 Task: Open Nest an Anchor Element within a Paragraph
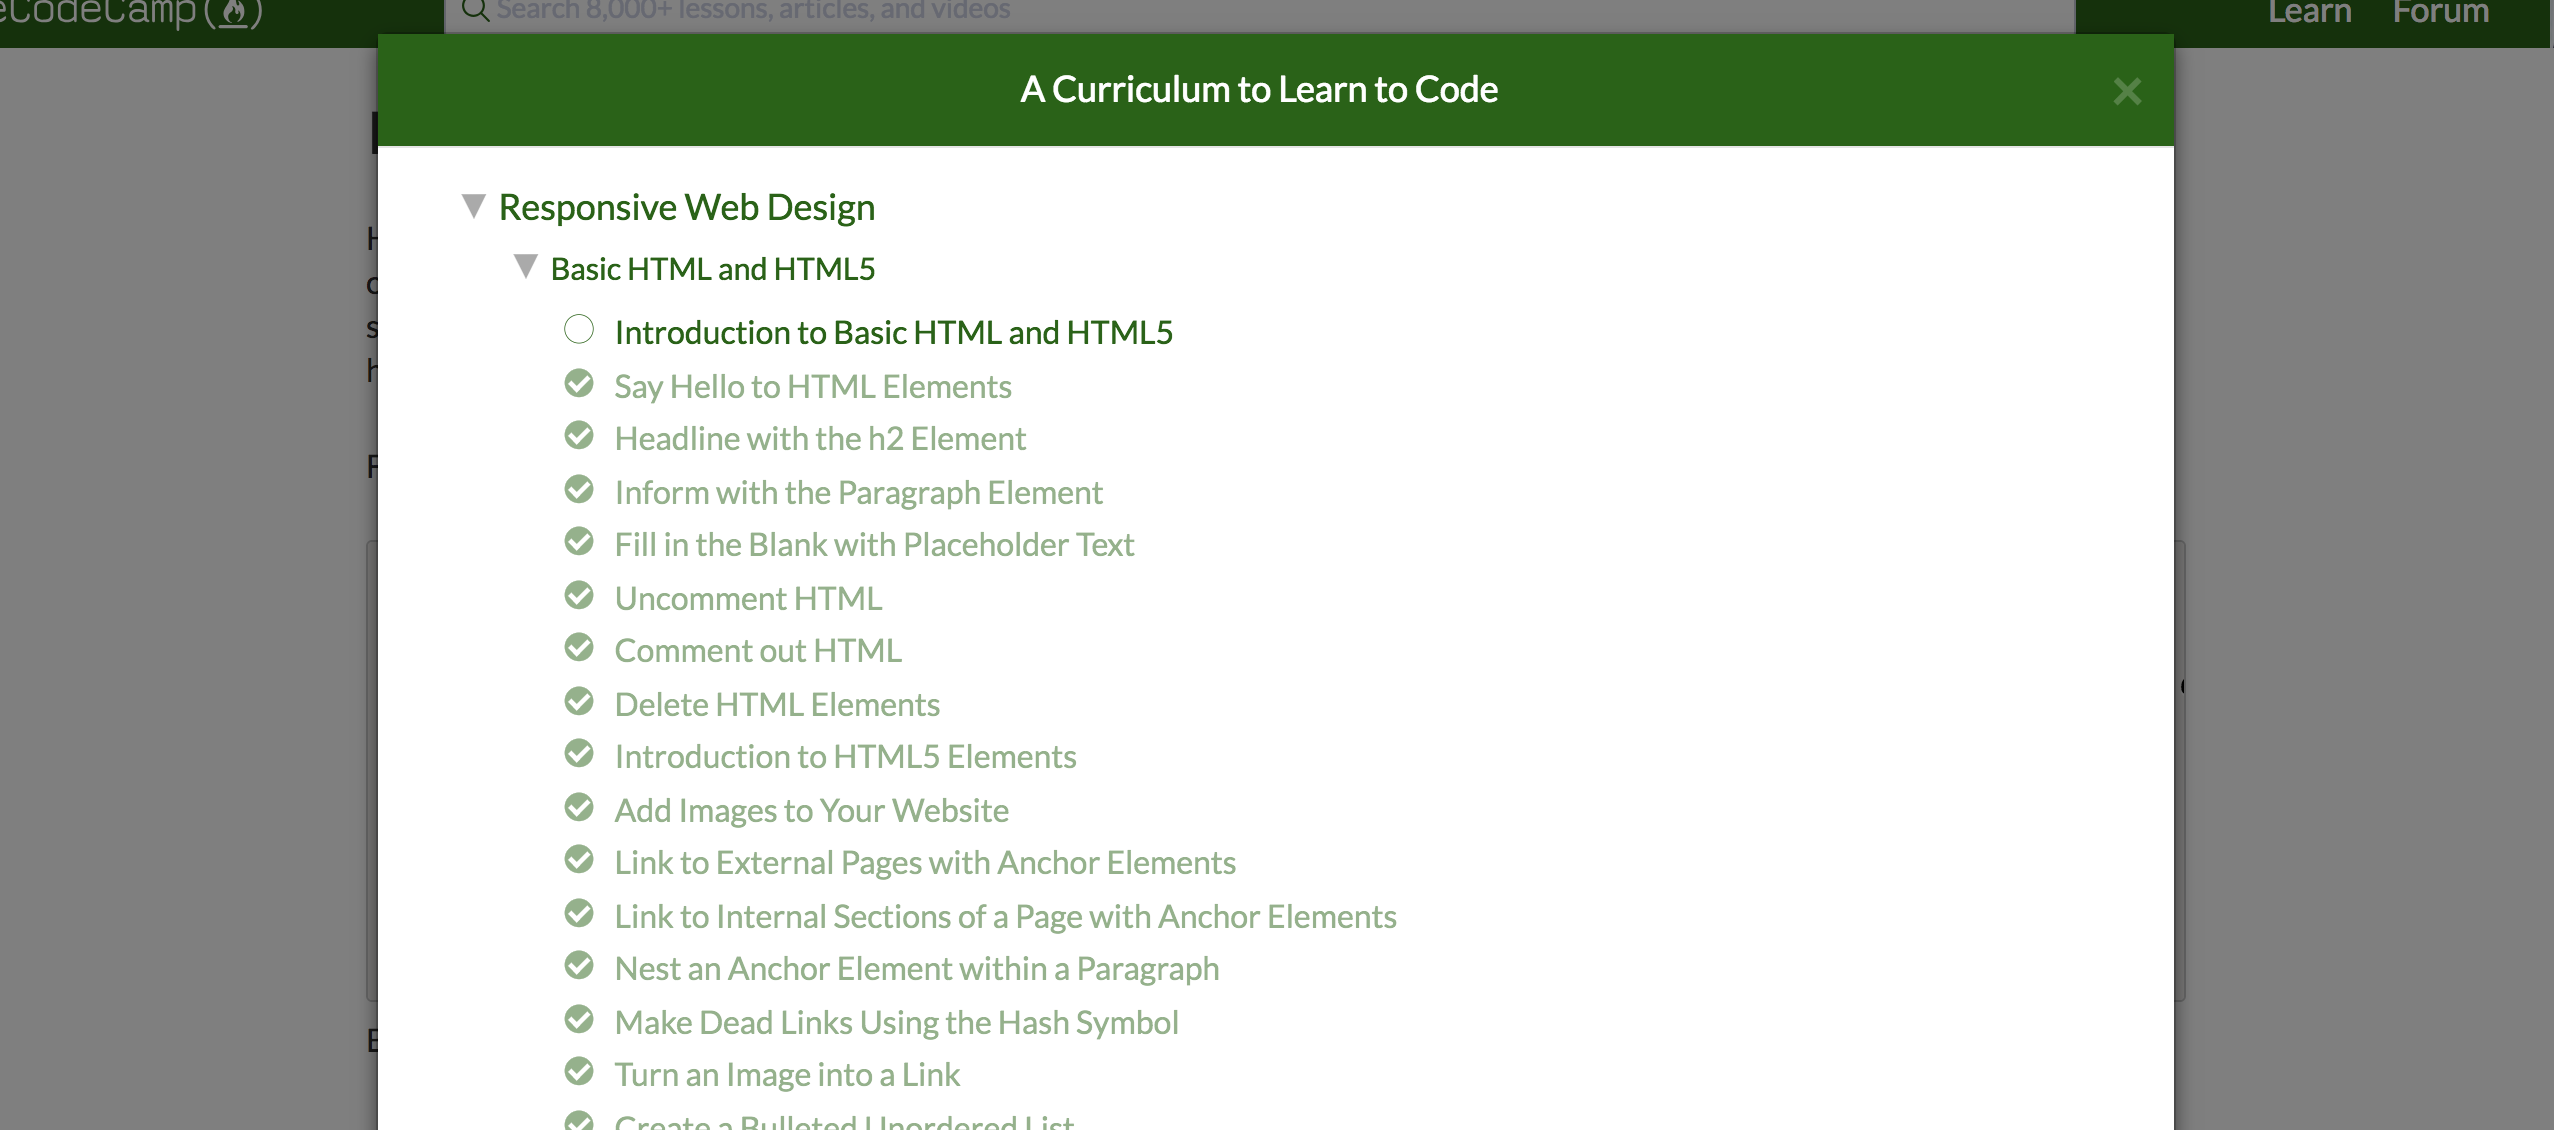[917, 968]
